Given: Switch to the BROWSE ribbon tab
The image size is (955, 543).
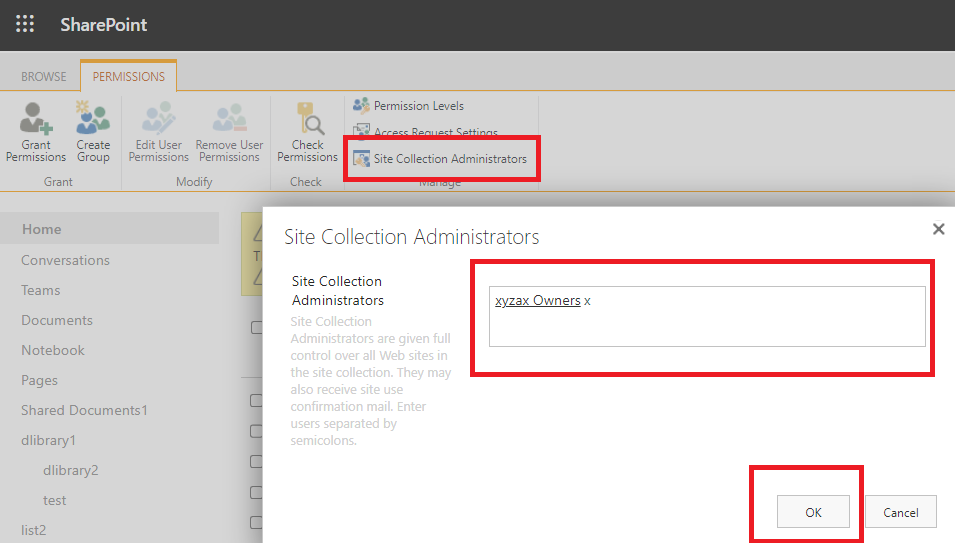Looking at the screenshot, I should [44, 77].
